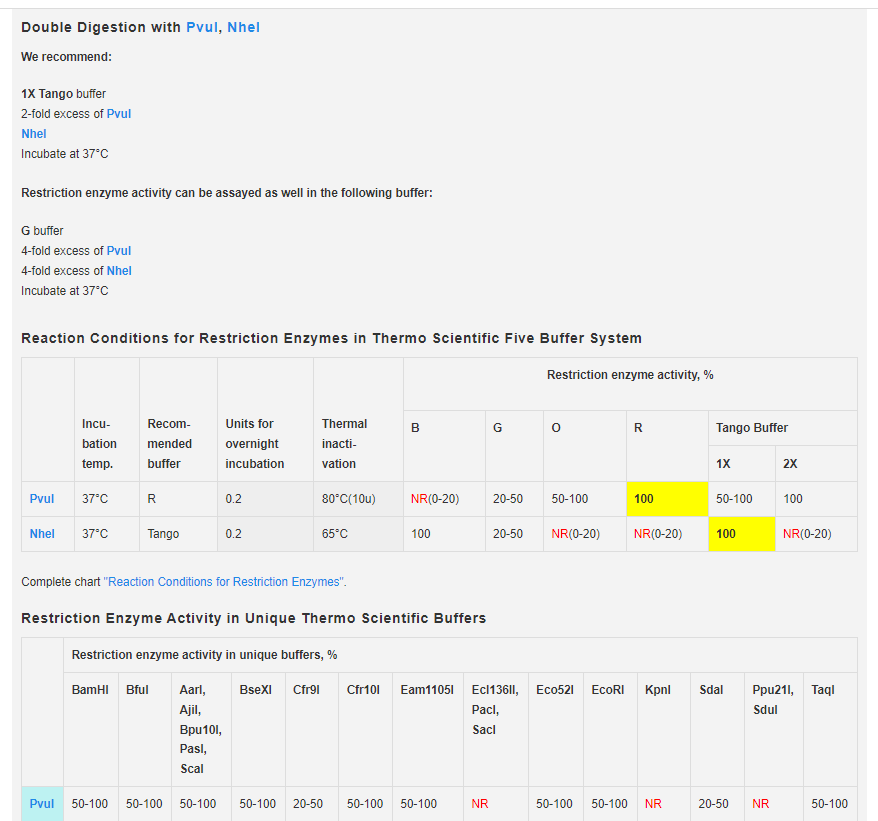
Task: Click the highlighted 100 cell in PvuI's R column
Action: (667, 498)
